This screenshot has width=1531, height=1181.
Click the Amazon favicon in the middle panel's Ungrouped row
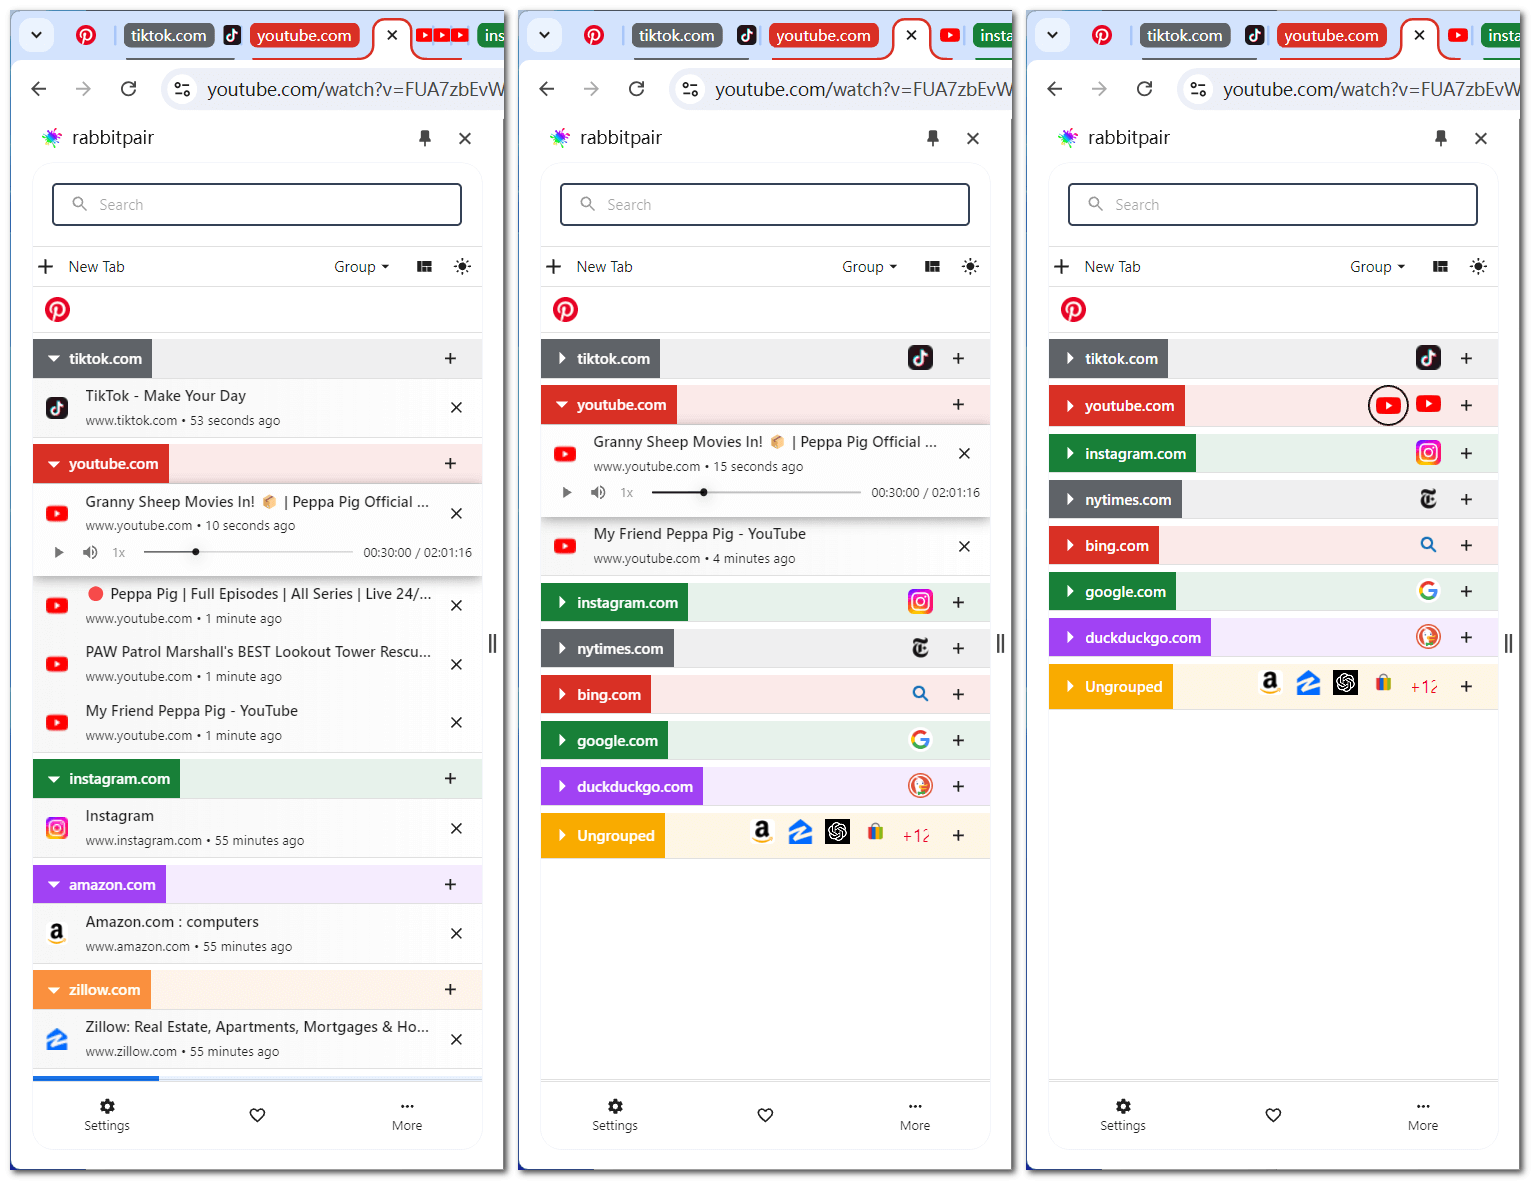762,831
